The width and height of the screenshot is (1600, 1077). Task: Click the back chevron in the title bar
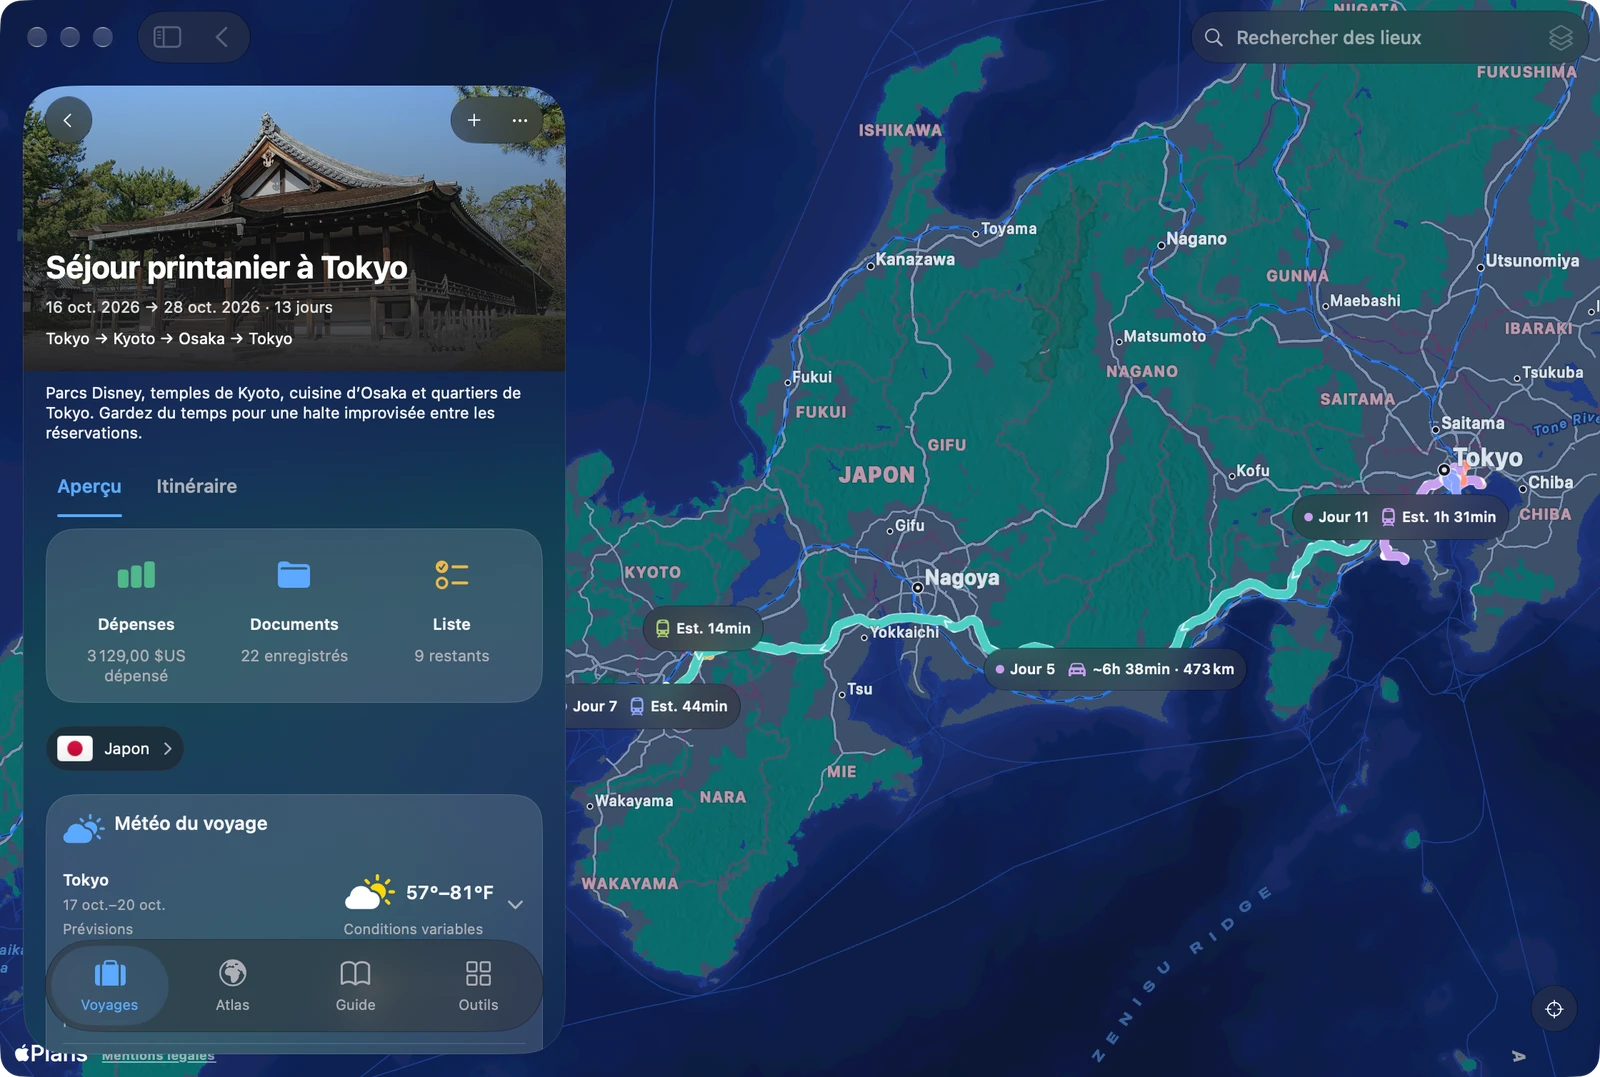(222, 37)
